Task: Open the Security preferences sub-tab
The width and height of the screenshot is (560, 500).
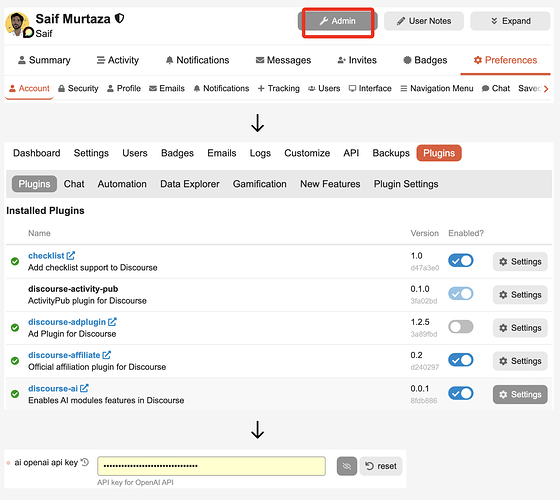Action: pos(78,88)
